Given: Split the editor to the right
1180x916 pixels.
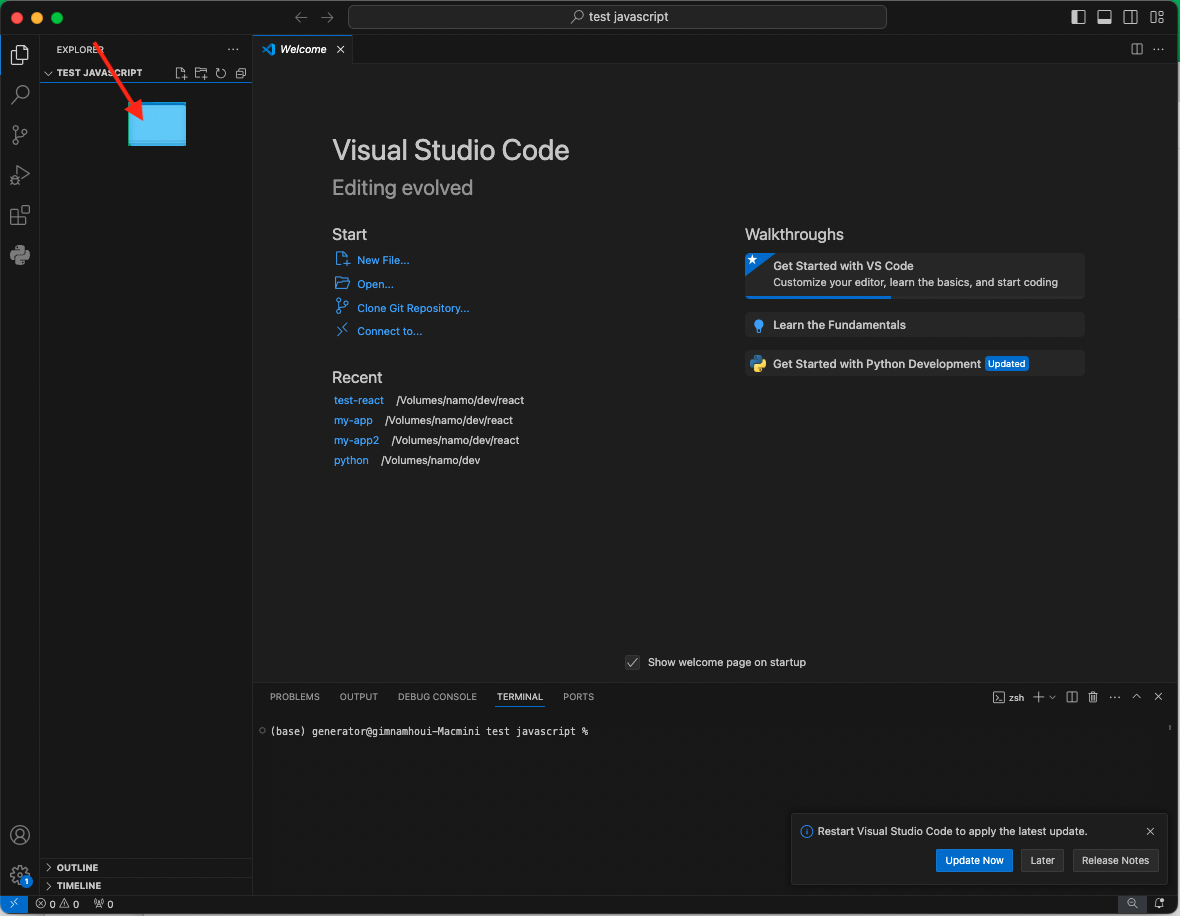Looking at the screenshot, I should pos(1137,49).
